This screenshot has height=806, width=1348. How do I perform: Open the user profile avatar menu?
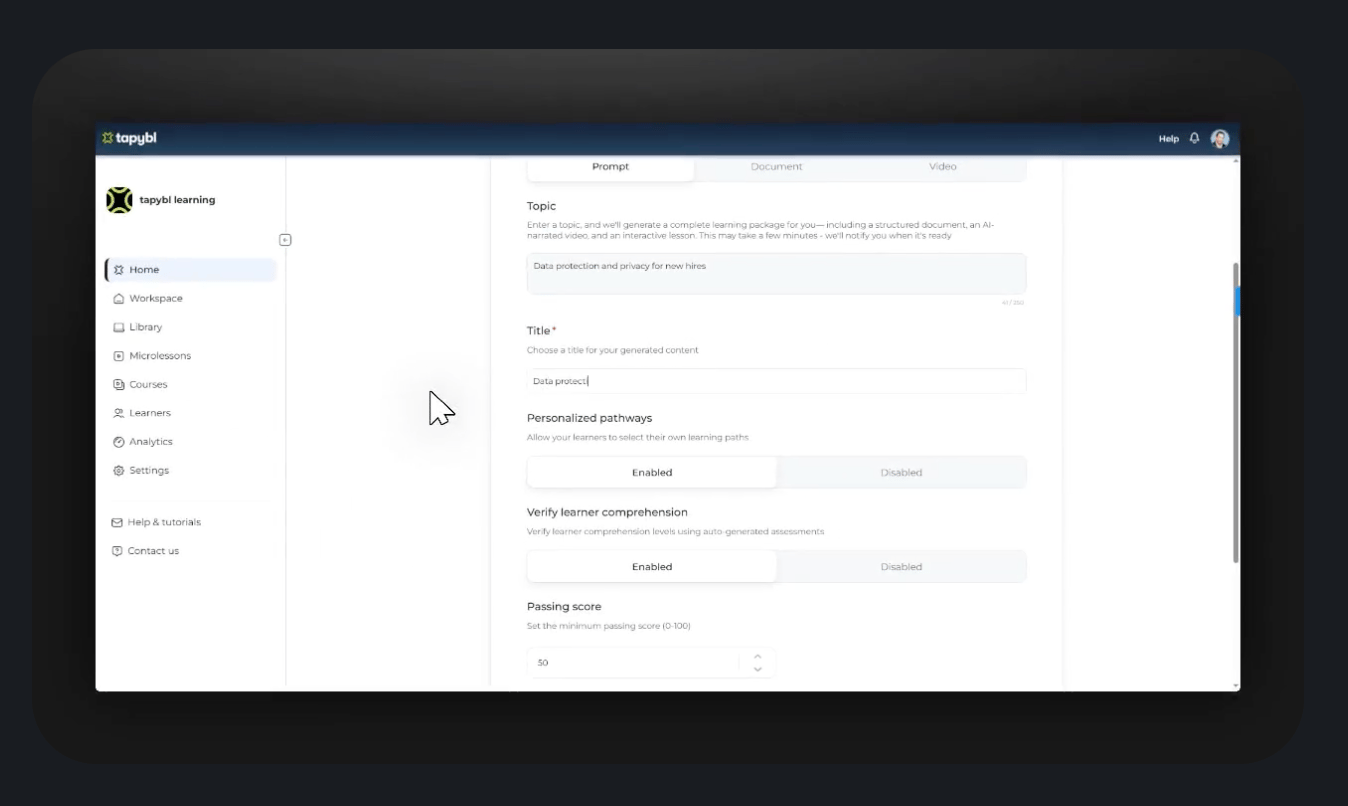(1220, 139)
